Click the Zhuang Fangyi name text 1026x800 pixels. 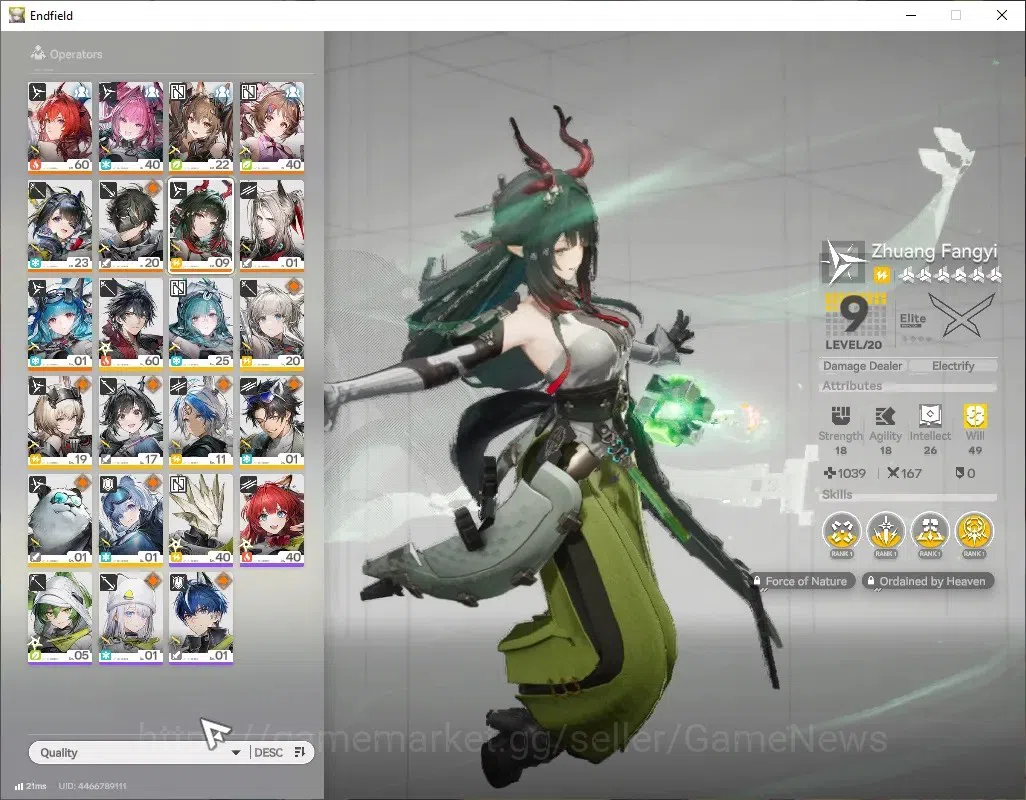[934, 251]
